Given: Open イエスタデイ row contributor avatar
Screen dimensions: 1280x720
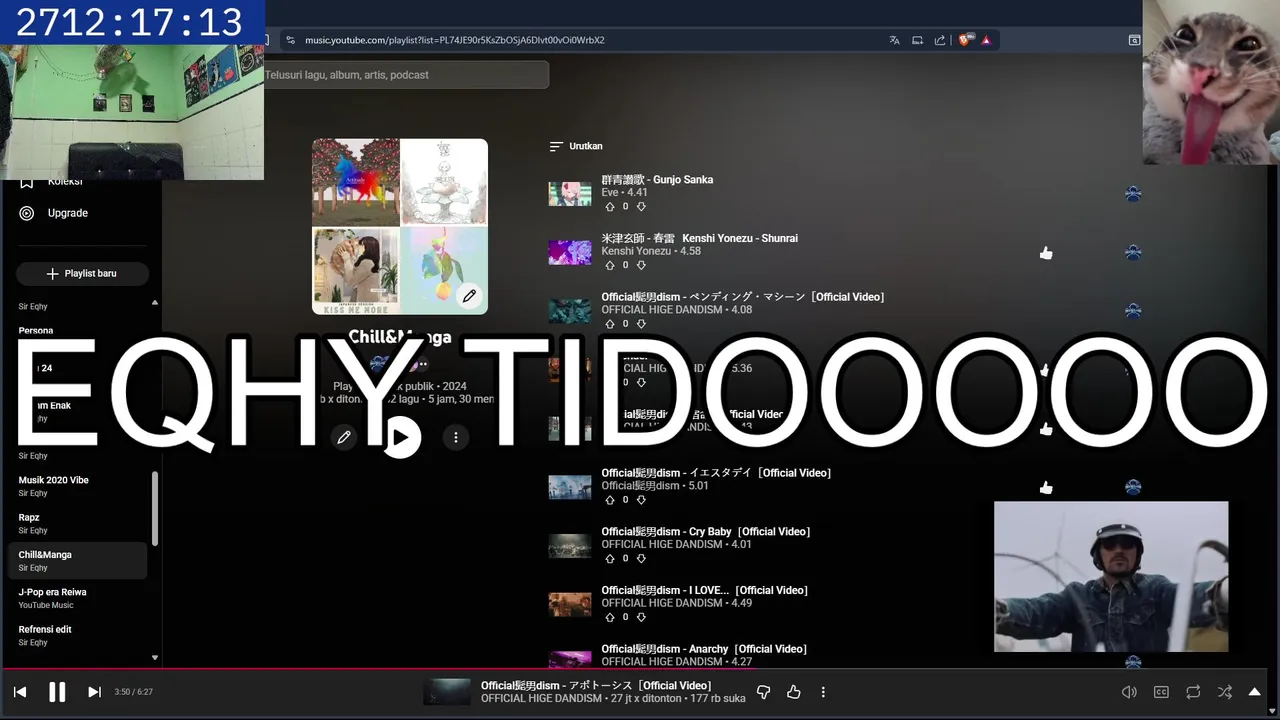Looking at the screenshot, I should tap(1133, 487).
